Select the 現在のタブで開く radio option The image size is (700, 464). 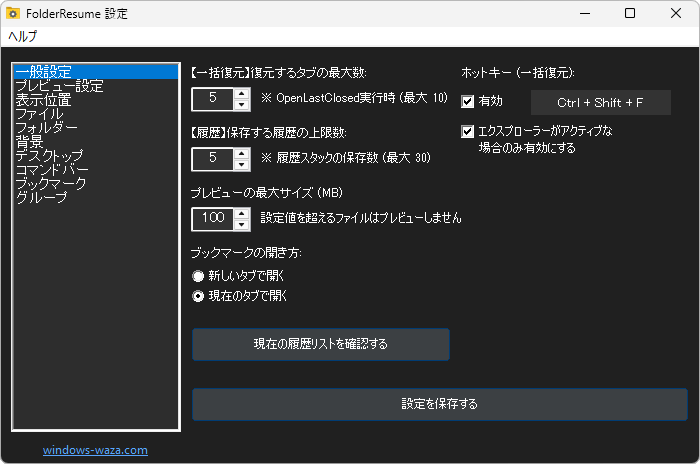198,297
